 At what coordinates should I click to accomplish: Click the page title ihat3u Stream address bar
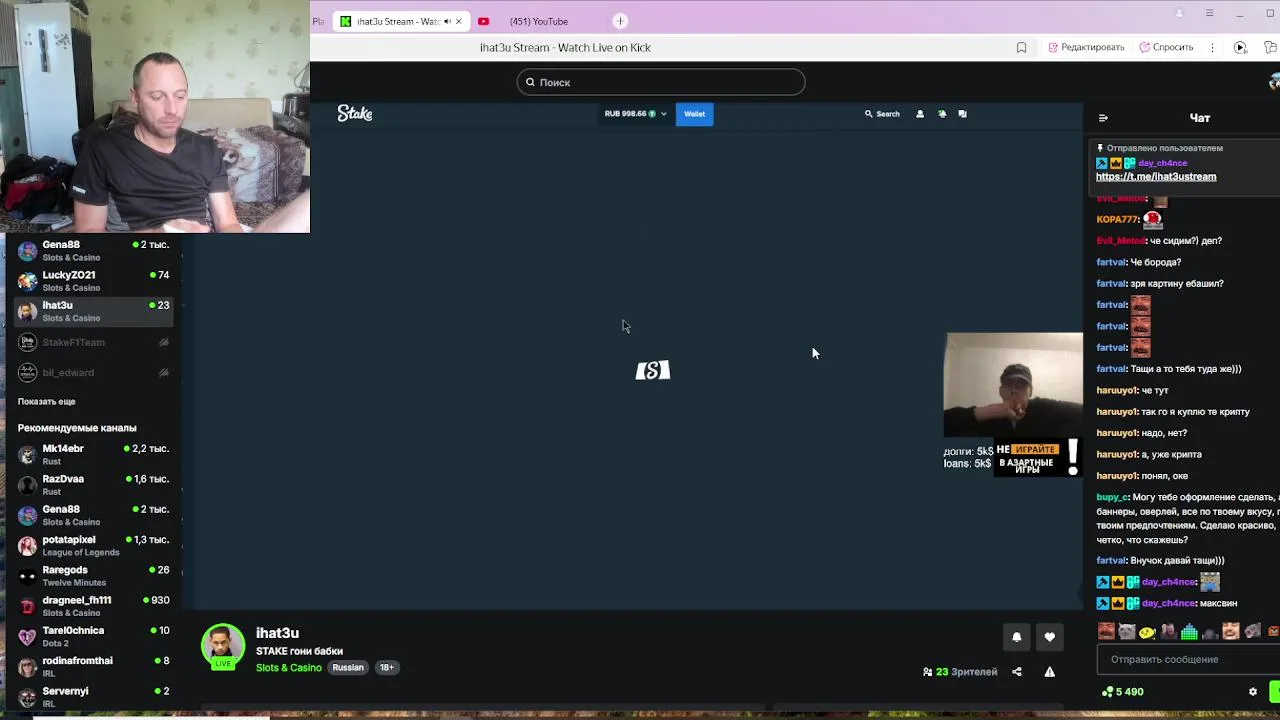pyautogui.click(x=565, y=47)
